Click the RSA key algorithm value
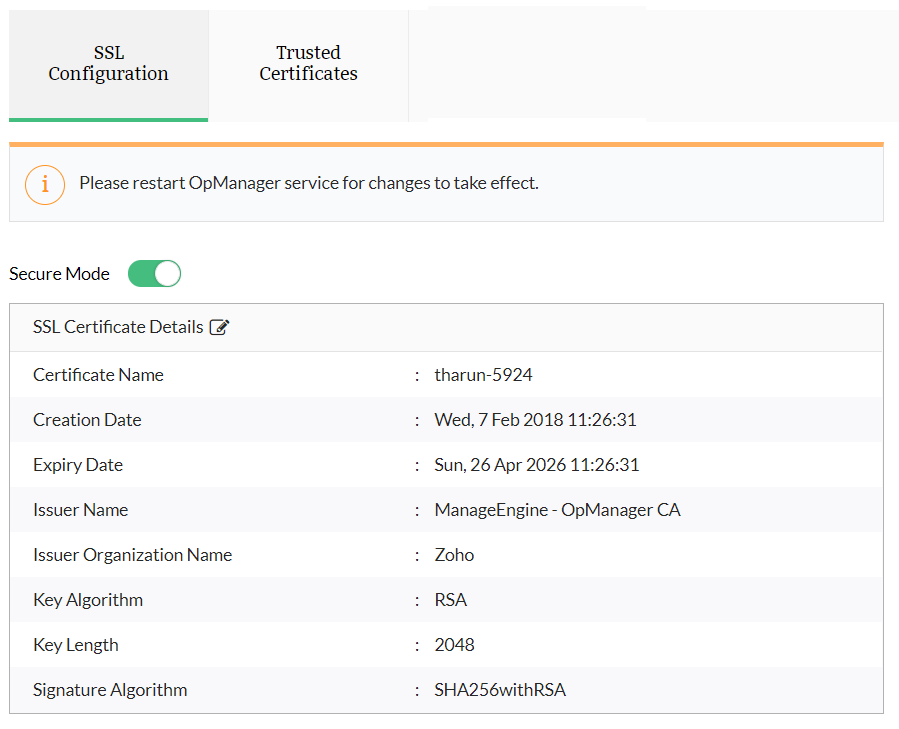 [x=451, y=600]
